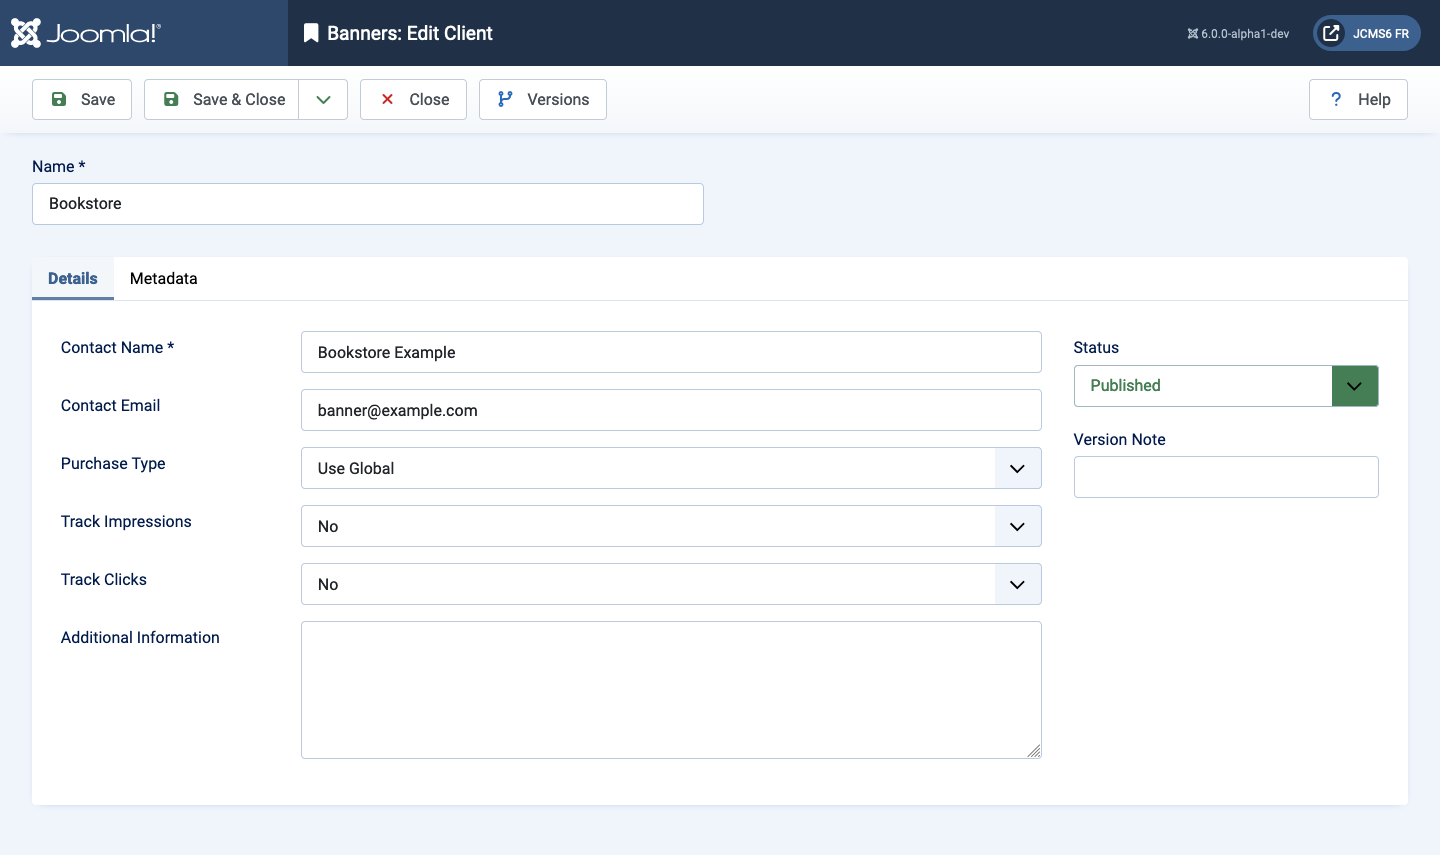This screenshot has height=855, width=1440.
Task: Click the Help question mark icon
Action: click(x=1336, y=99)
